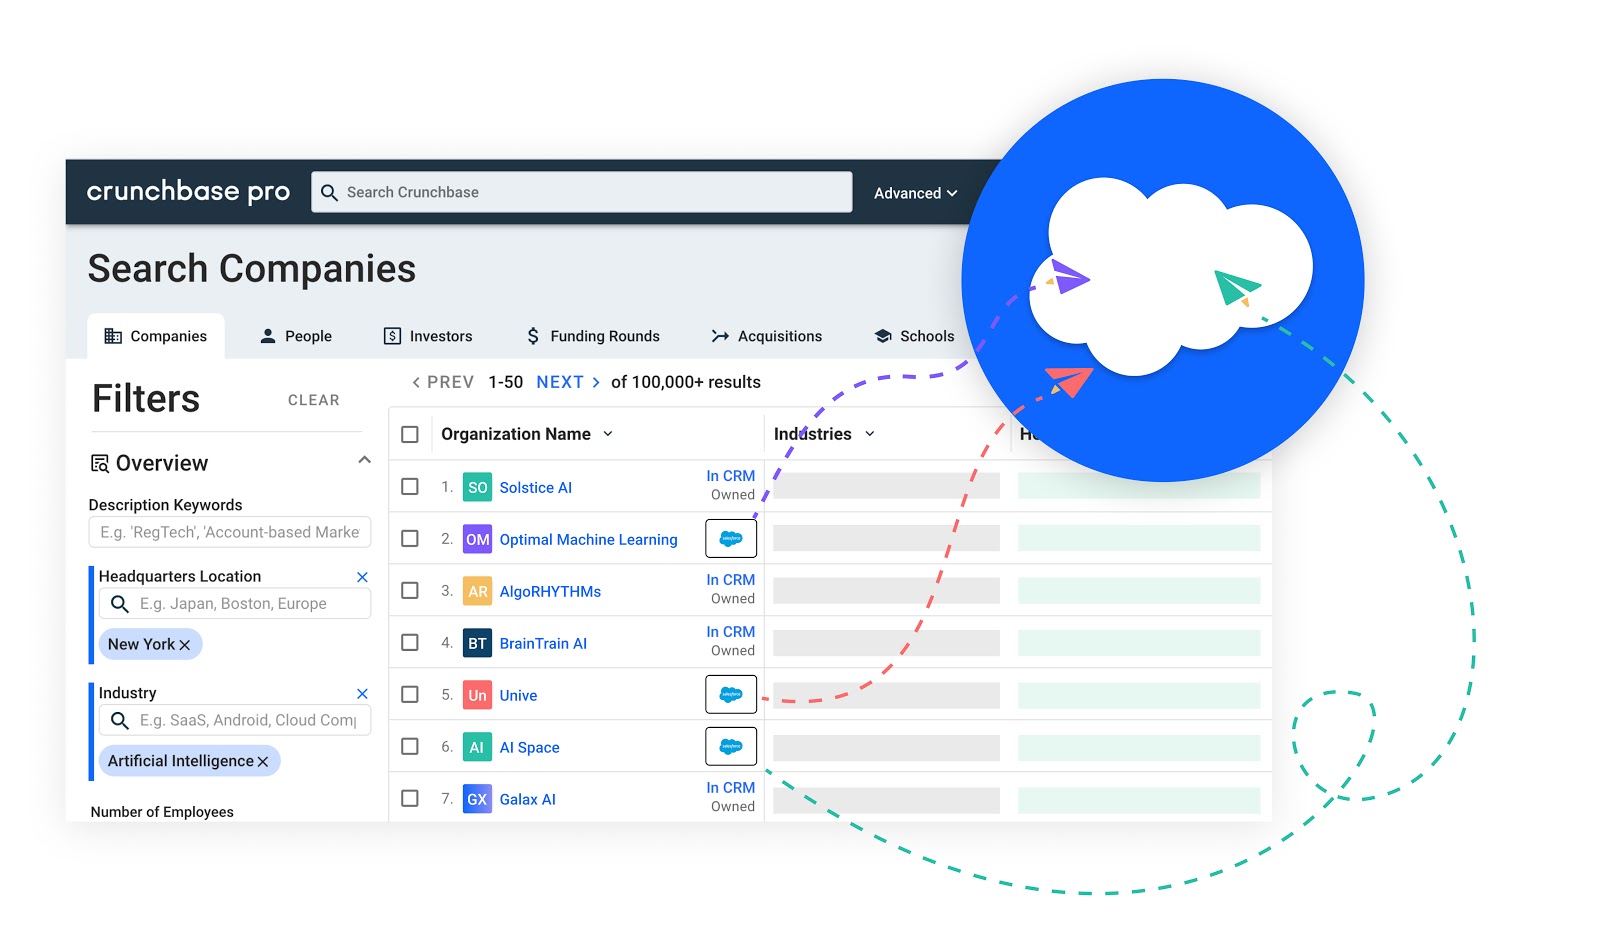Go to the crunchbase pro home logo

tap(188, 191)
